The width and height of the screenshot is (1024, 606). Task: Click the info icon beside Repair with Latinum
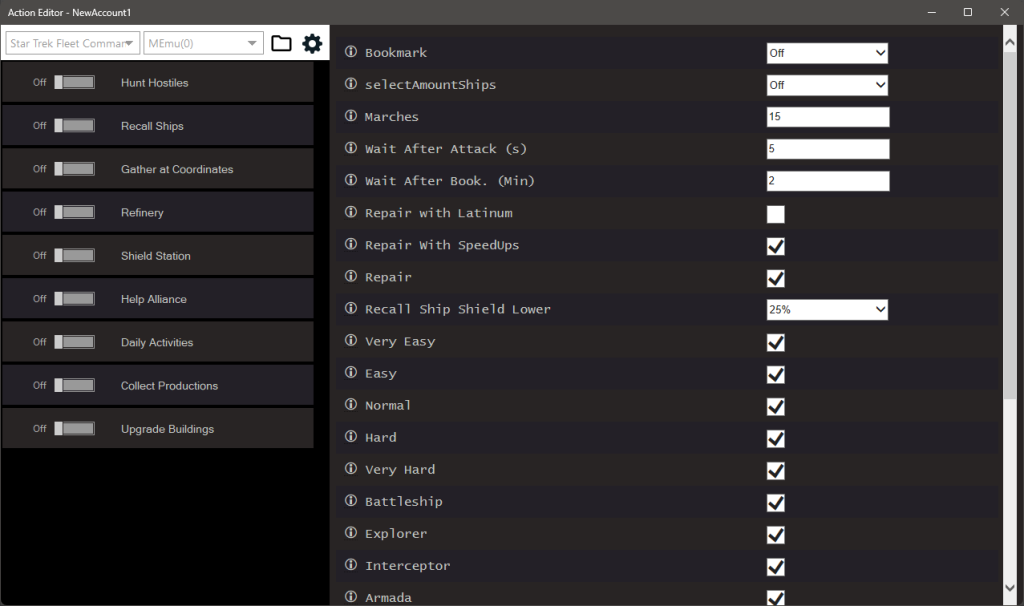(348, 212)
